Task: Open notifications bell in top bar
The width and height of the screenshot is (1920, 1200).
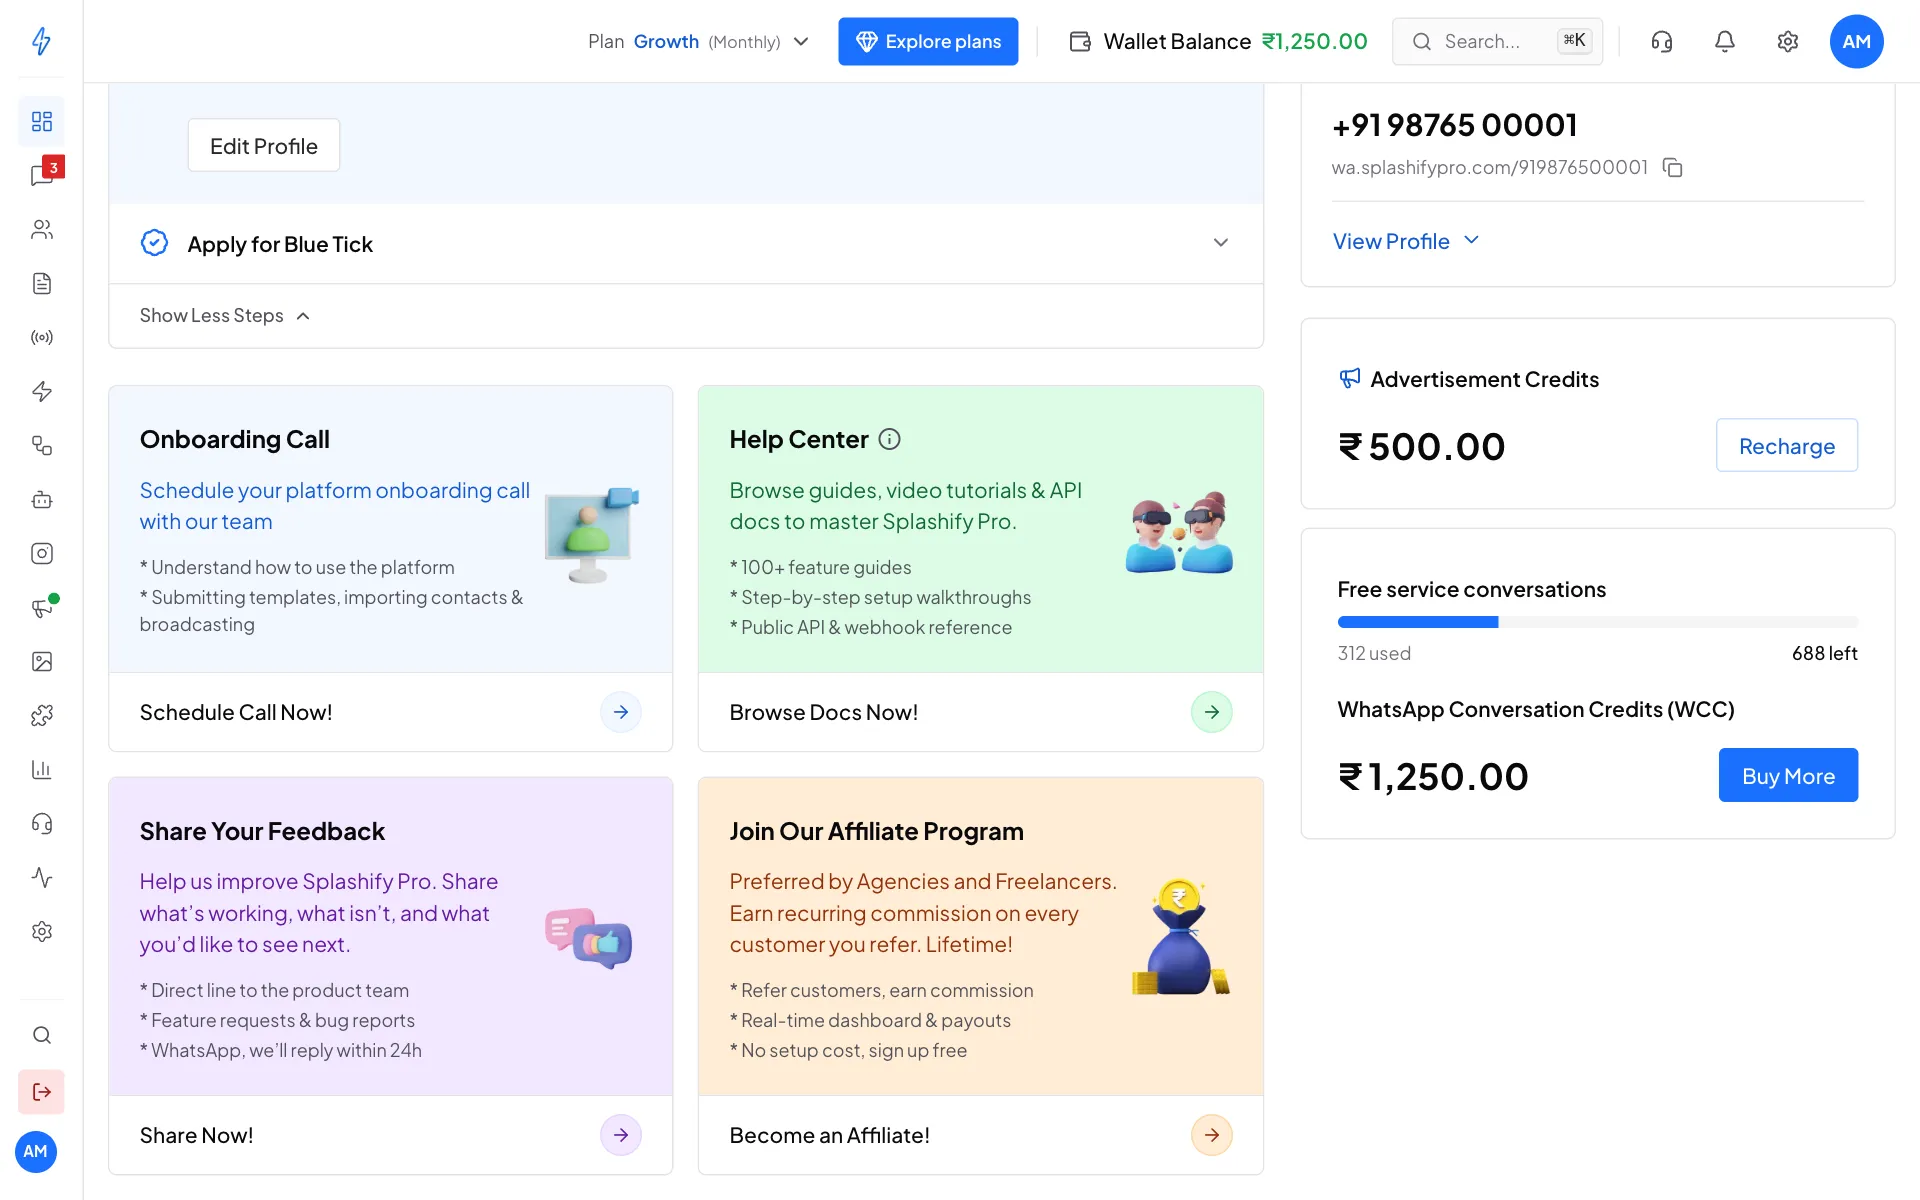Action: click(1724, 41)
